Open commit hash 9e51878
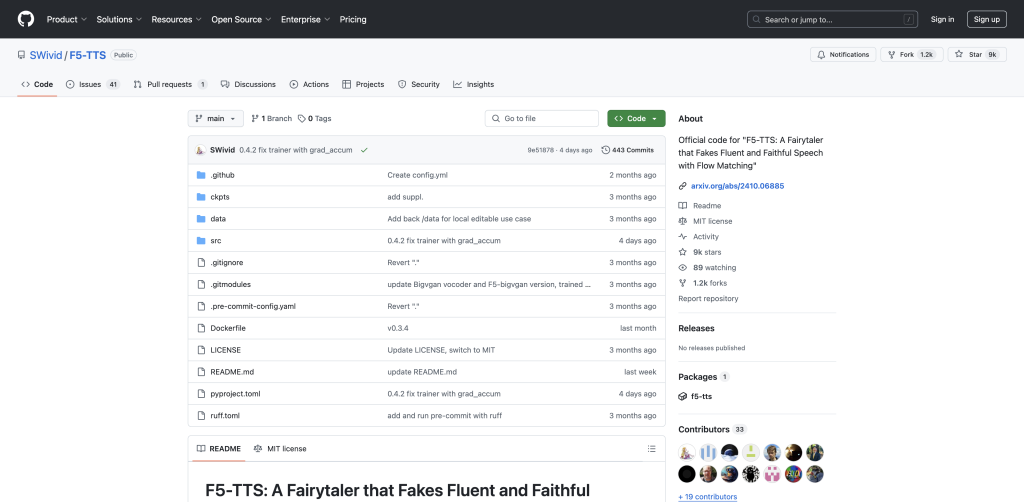Image resolution: width=1024 pixels, height=502 pixels. (x=541, y=150)
